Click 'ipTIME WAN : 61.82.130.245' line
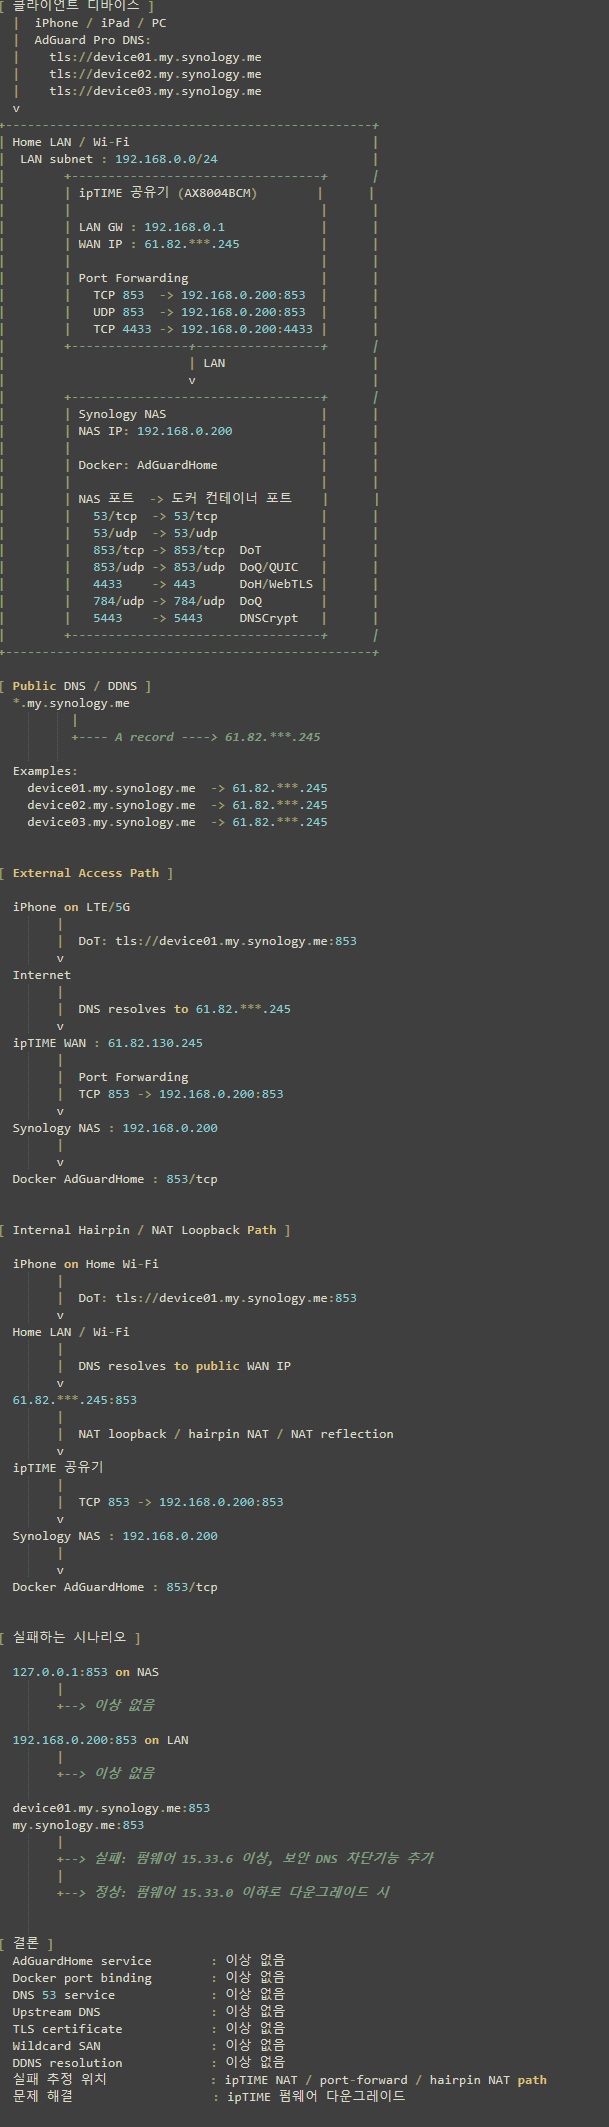 108,1043
